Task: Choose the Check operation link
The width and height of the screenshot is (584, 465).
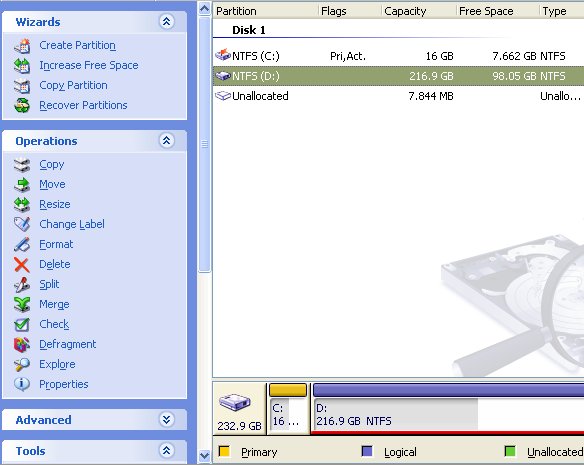Action: (54, 325)
